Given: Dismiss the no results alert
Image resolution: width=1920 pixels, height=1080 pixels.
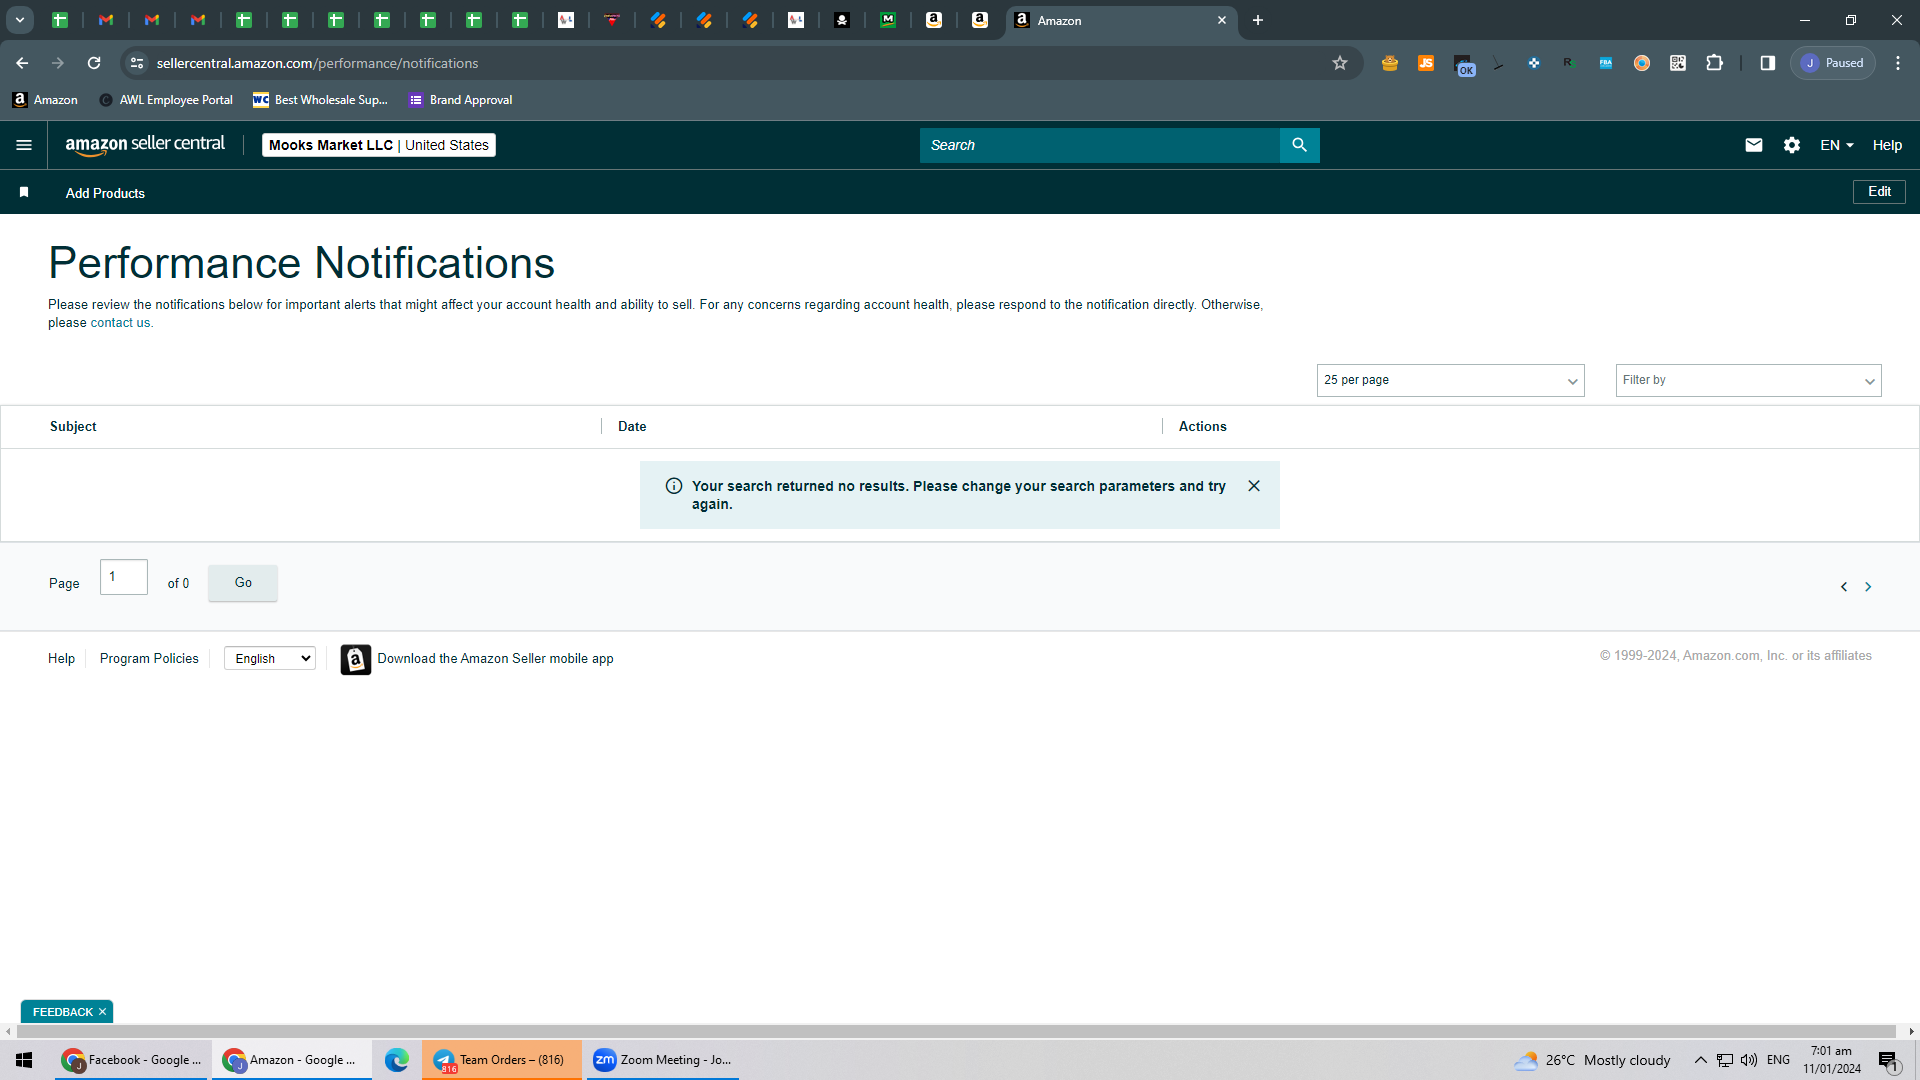Looking at the screenshot, I should point(1253,486).
